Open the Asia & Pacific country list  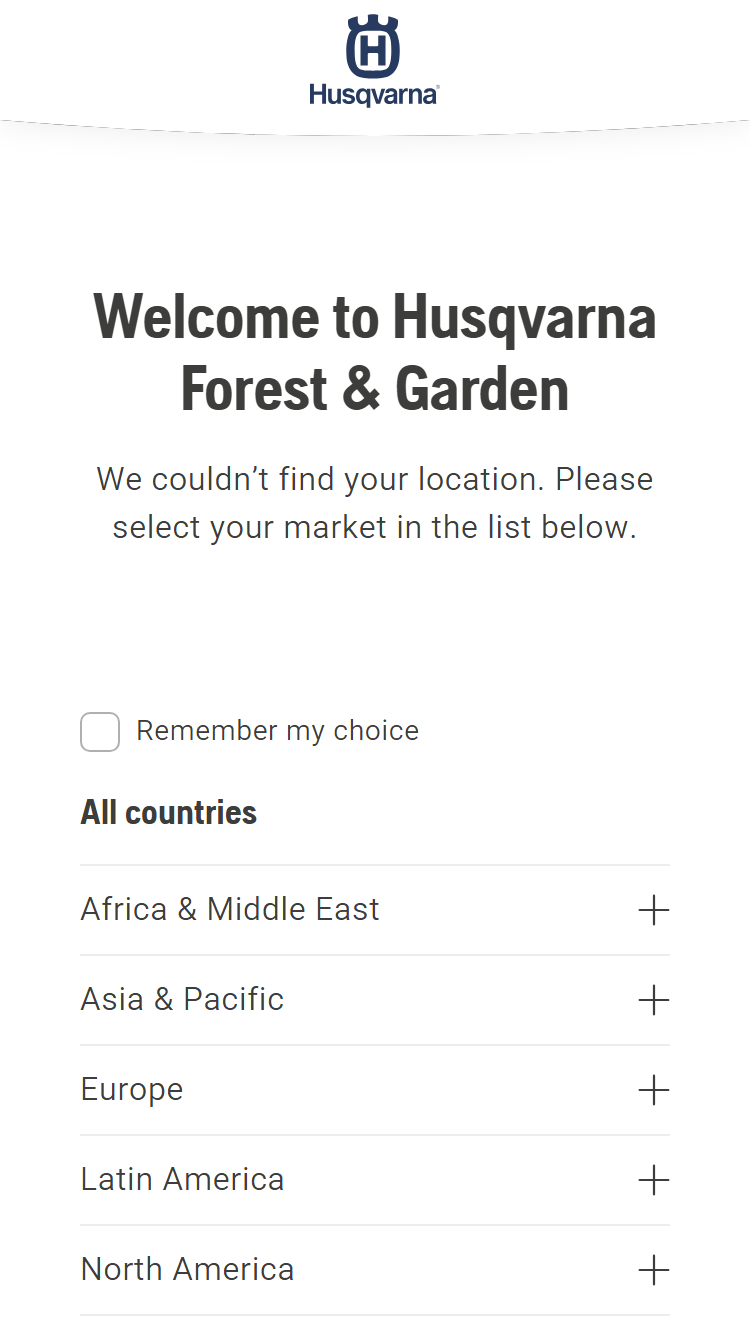click(375, 1000)
